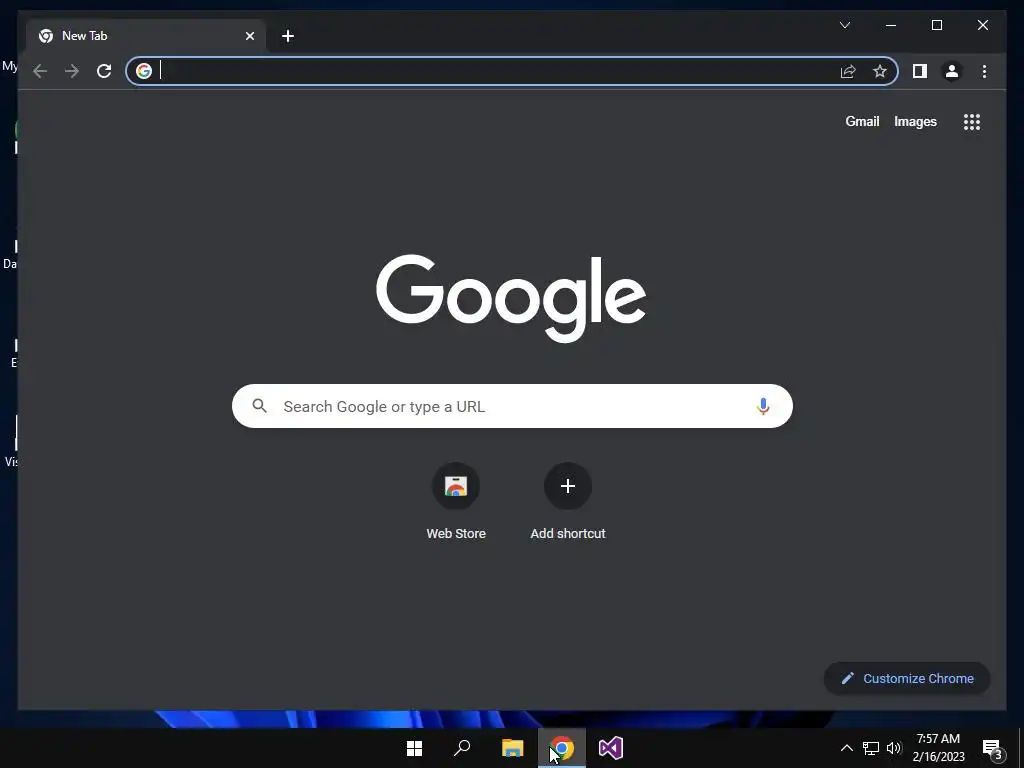
Task: Open File Explorer from the taskbar
Action: coord(512,748)
